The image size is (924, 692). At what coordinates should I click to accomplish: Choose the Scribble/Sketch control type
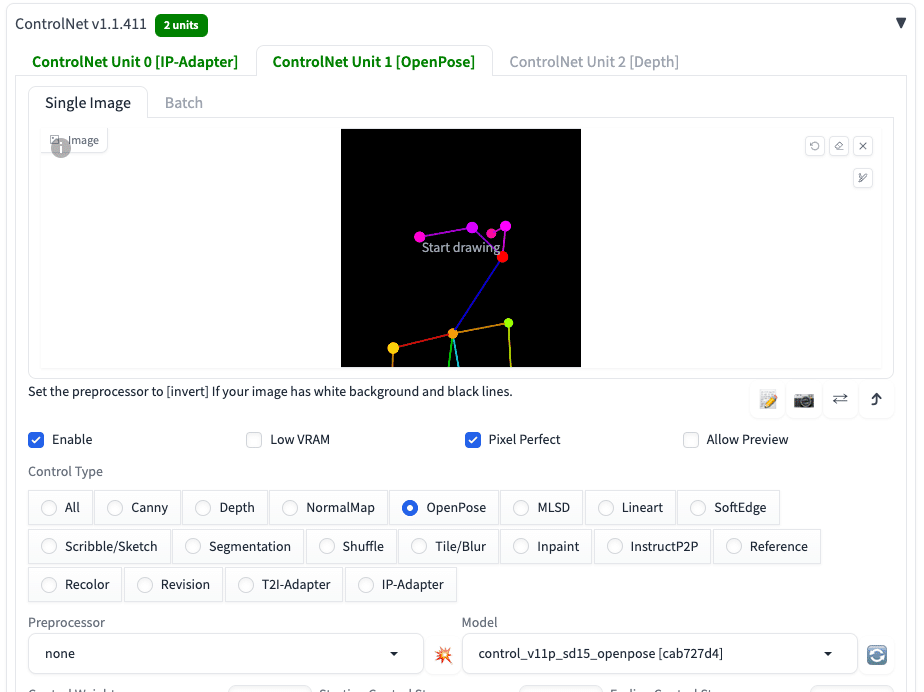coord(99,546)
